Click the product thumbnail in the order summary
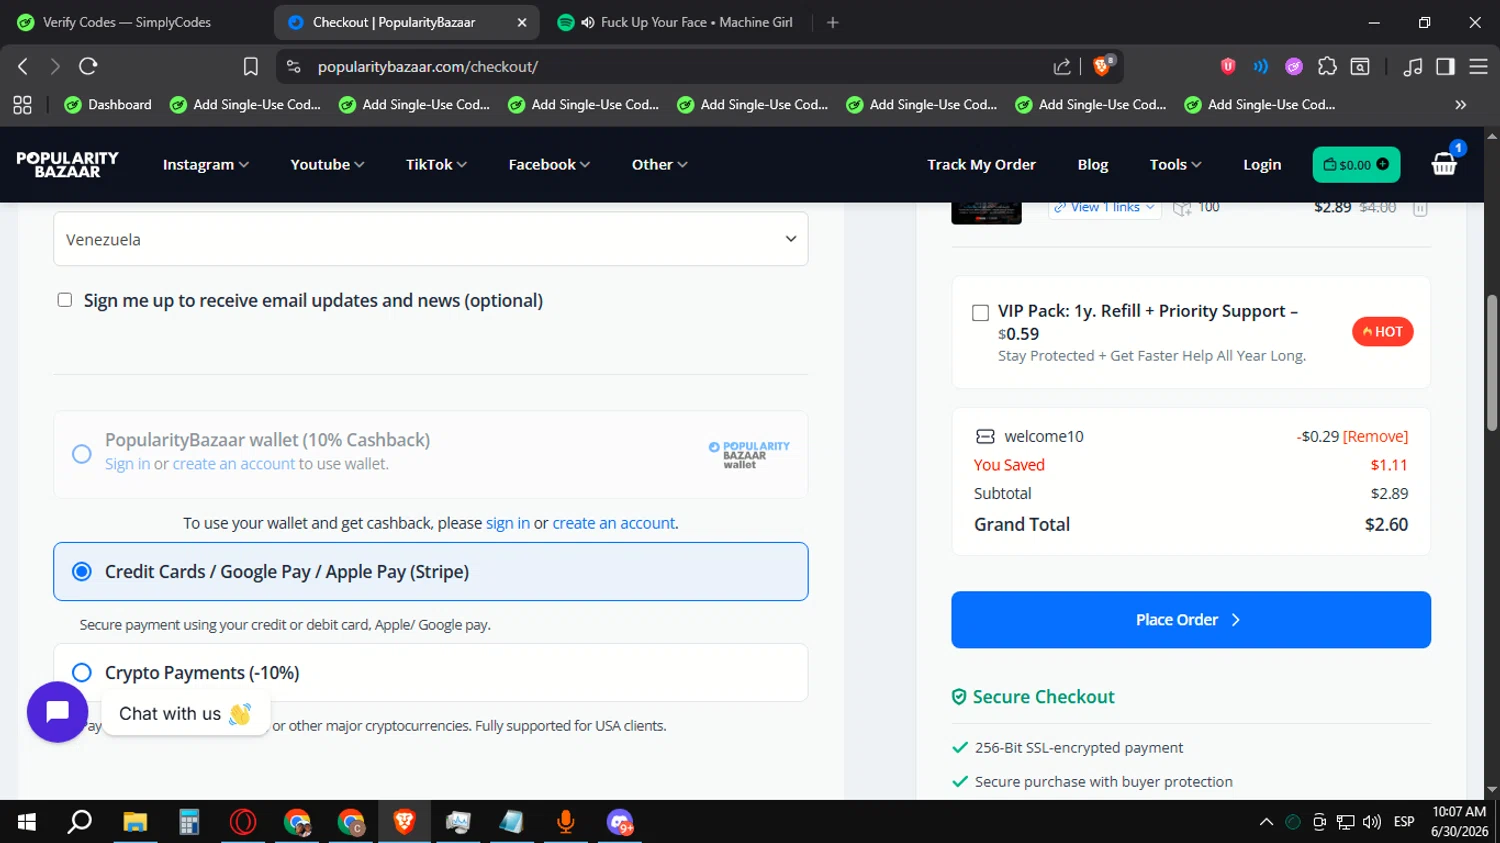 point(986,213)
